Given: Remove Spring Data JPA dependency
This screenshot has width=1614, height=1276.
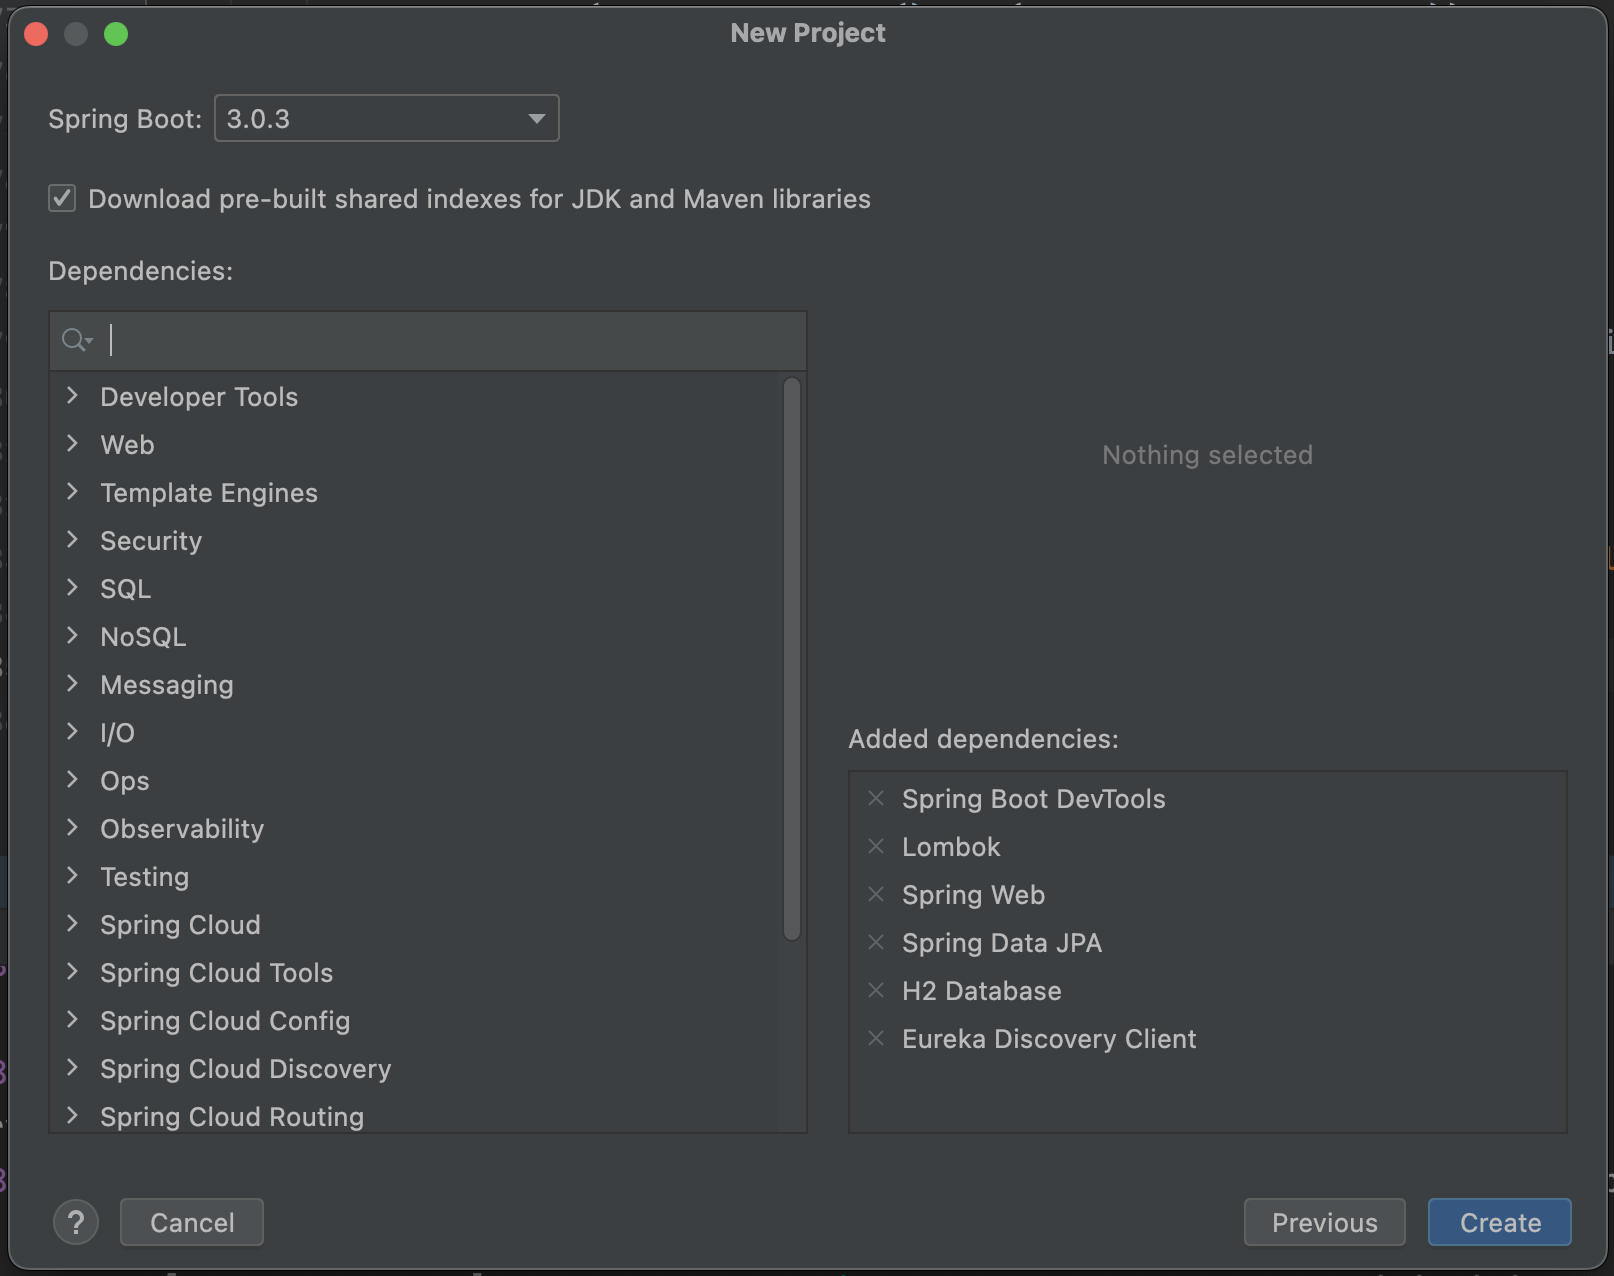Looking at the screenshot, I should pyautogui.click(x=876, y=942).
